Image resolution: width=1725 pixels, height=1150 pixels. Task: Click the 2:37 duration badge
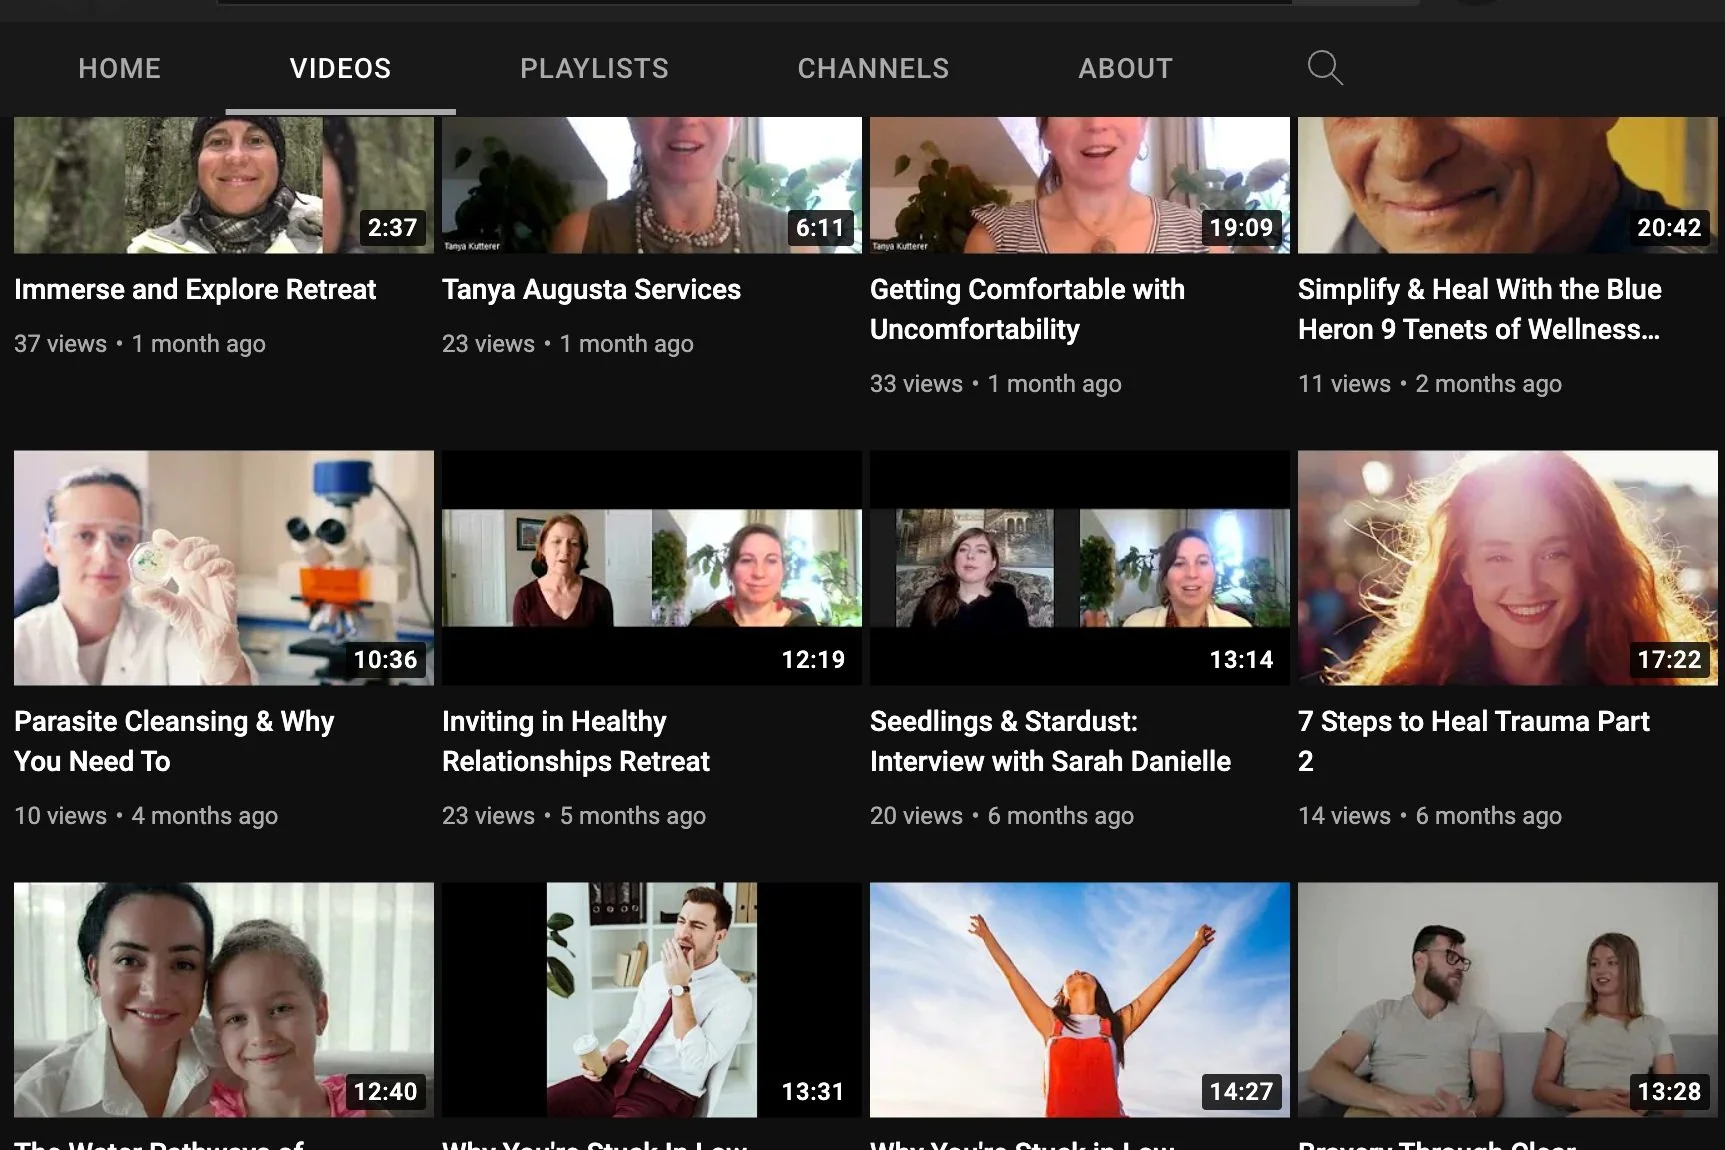(x=392, y=227)
